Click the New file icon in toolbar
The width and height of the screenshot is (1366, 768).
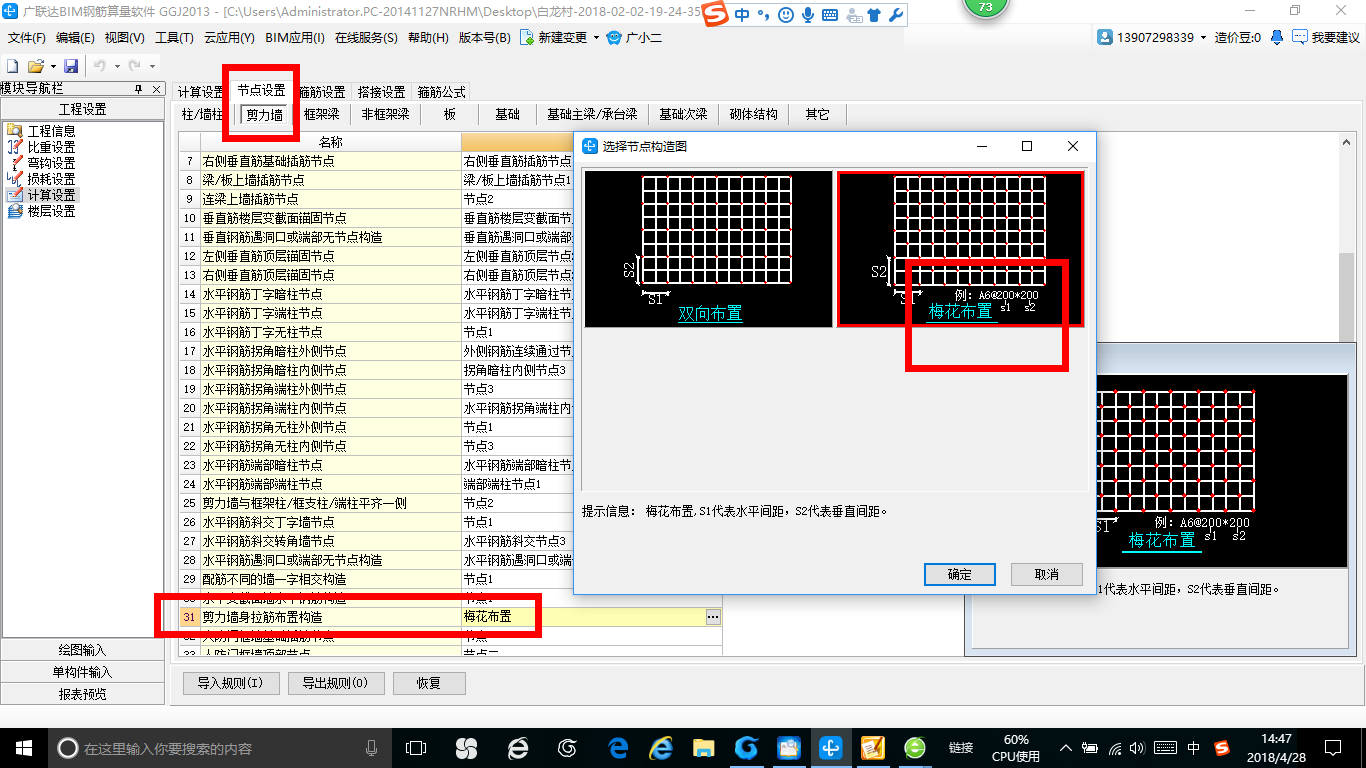pos(13,66)
